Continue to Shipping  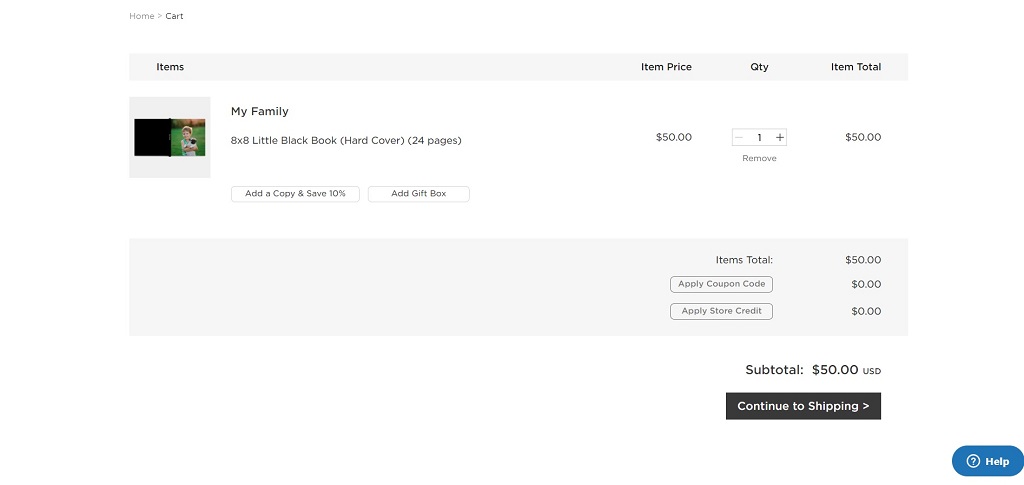click(803, 406)
